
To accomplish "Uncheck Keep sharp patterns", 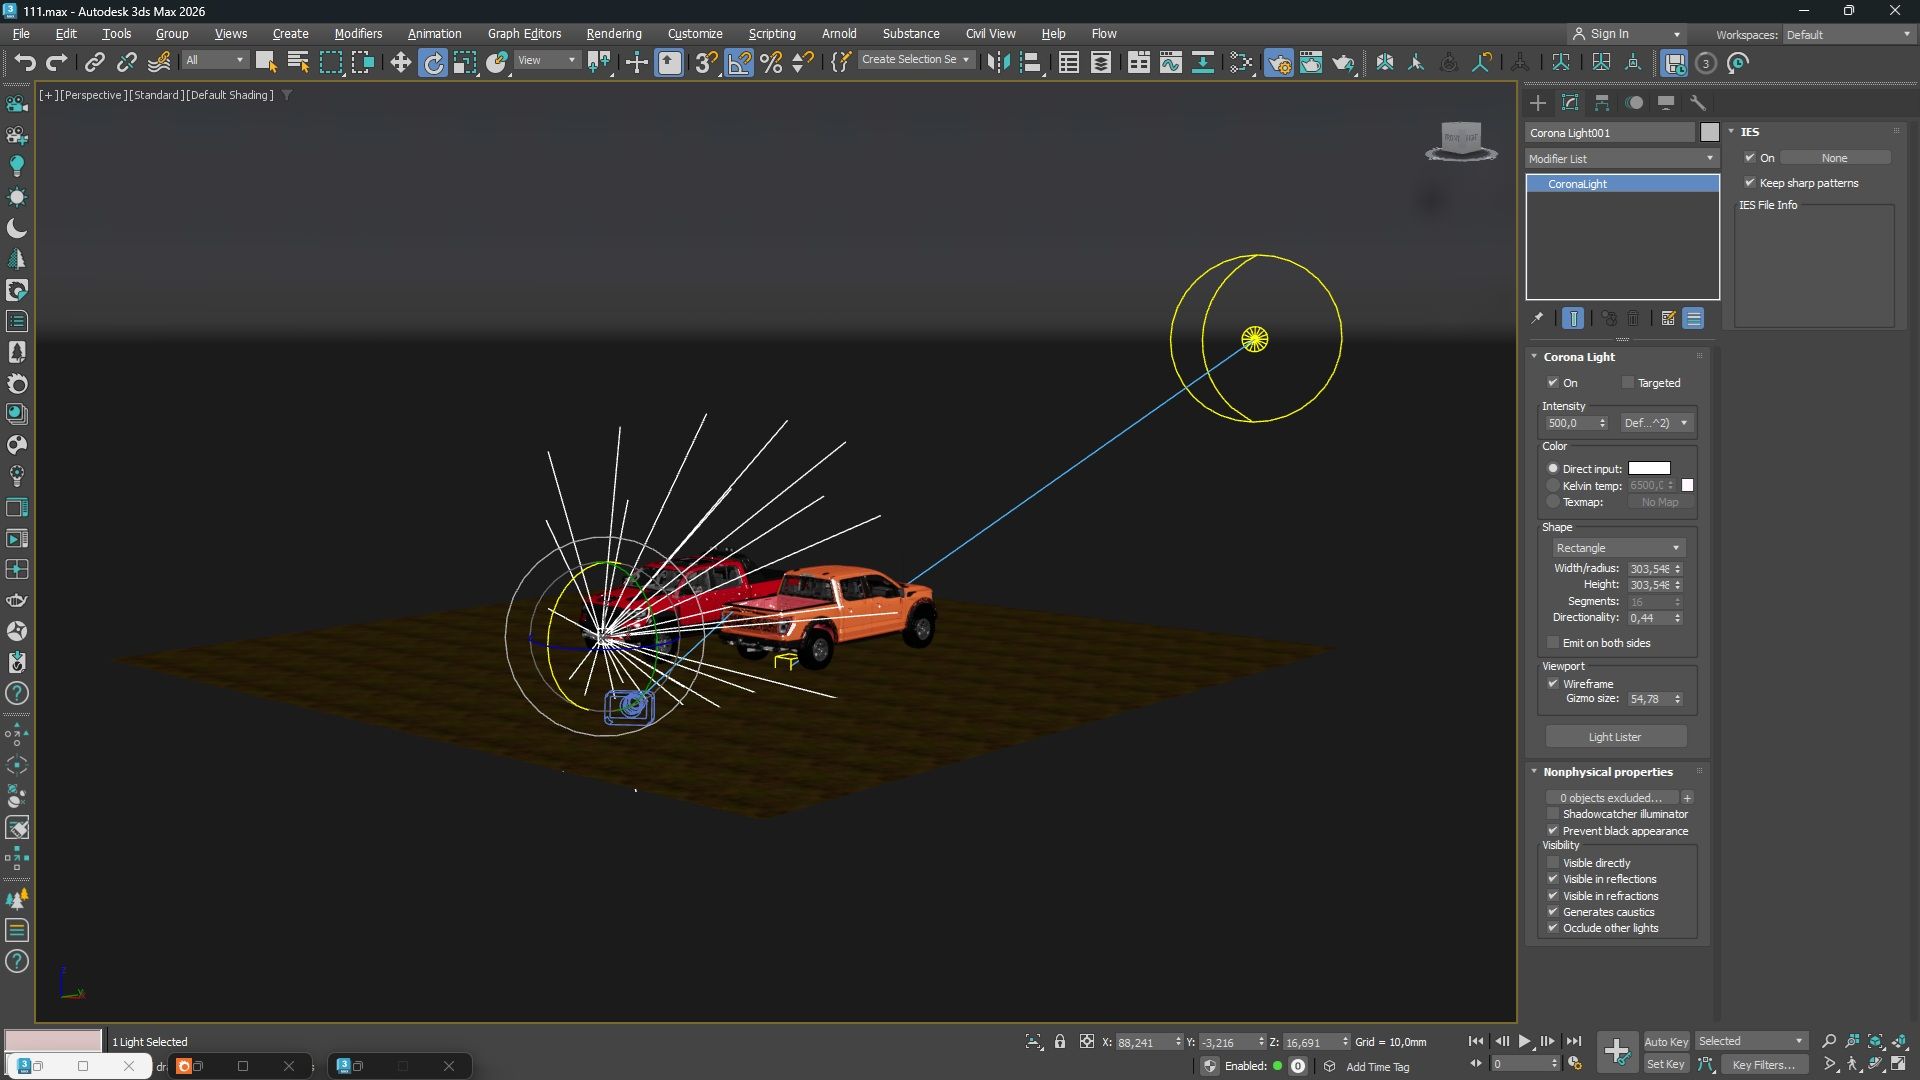I will (x=1752, y=182).
